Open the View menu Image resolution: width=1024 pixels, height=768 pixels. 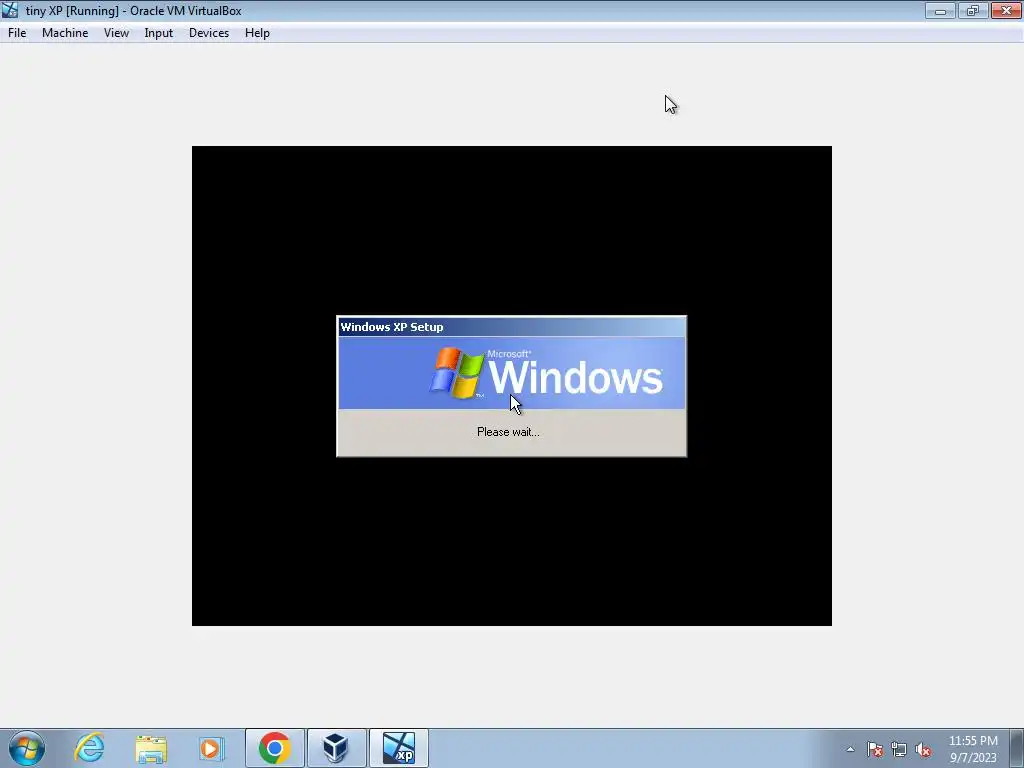116,33
